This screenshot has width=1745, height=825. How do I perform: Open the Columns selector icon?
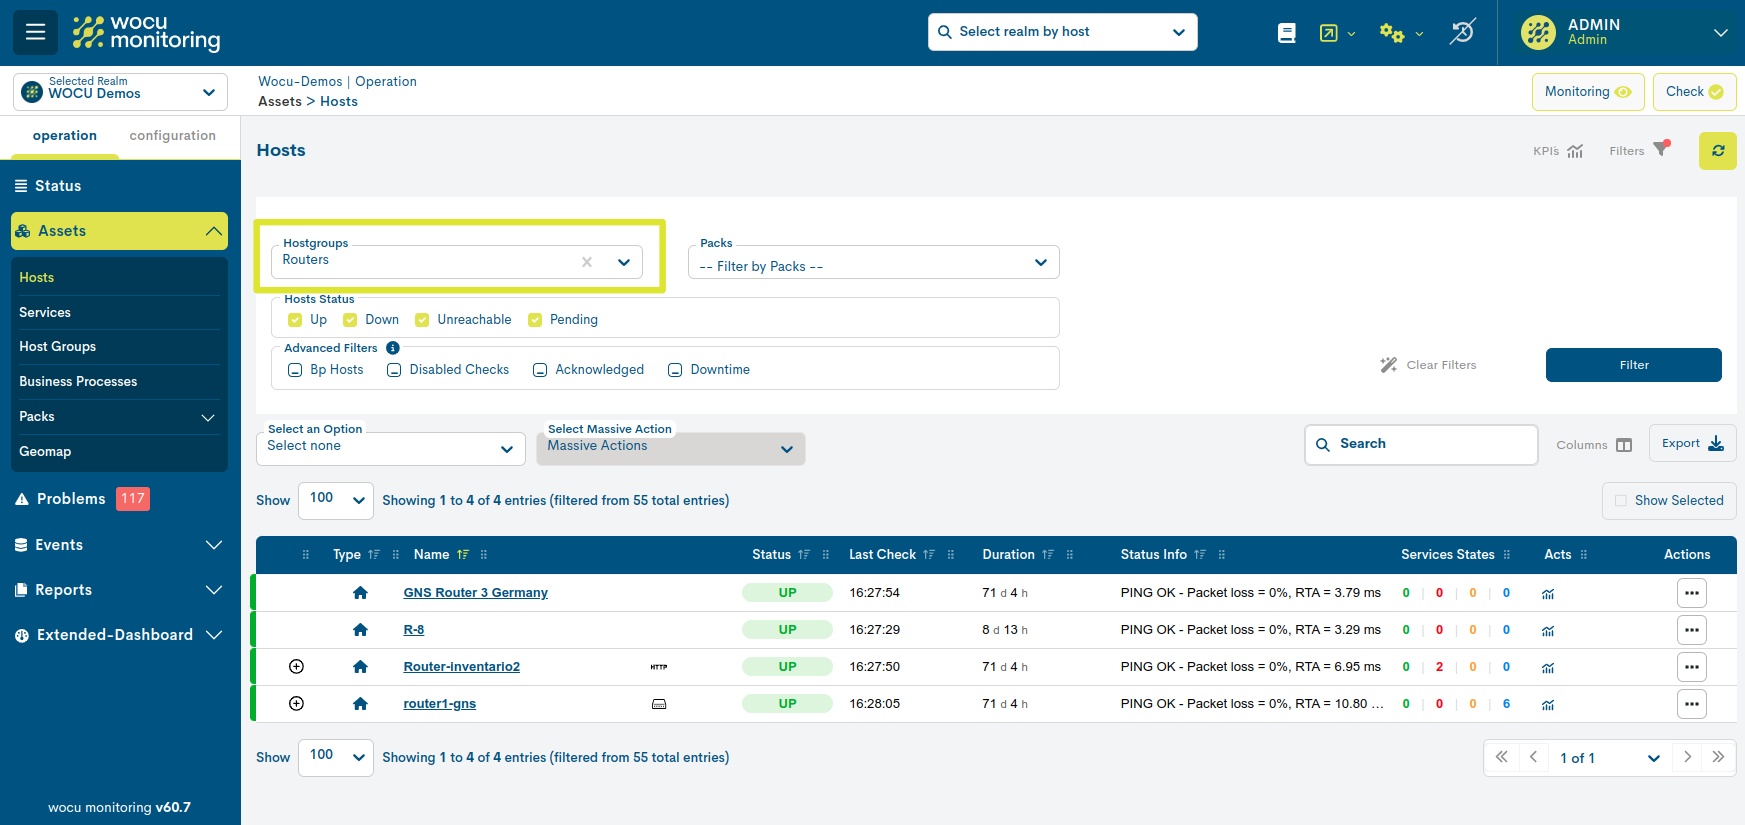tap(1624, 445)
